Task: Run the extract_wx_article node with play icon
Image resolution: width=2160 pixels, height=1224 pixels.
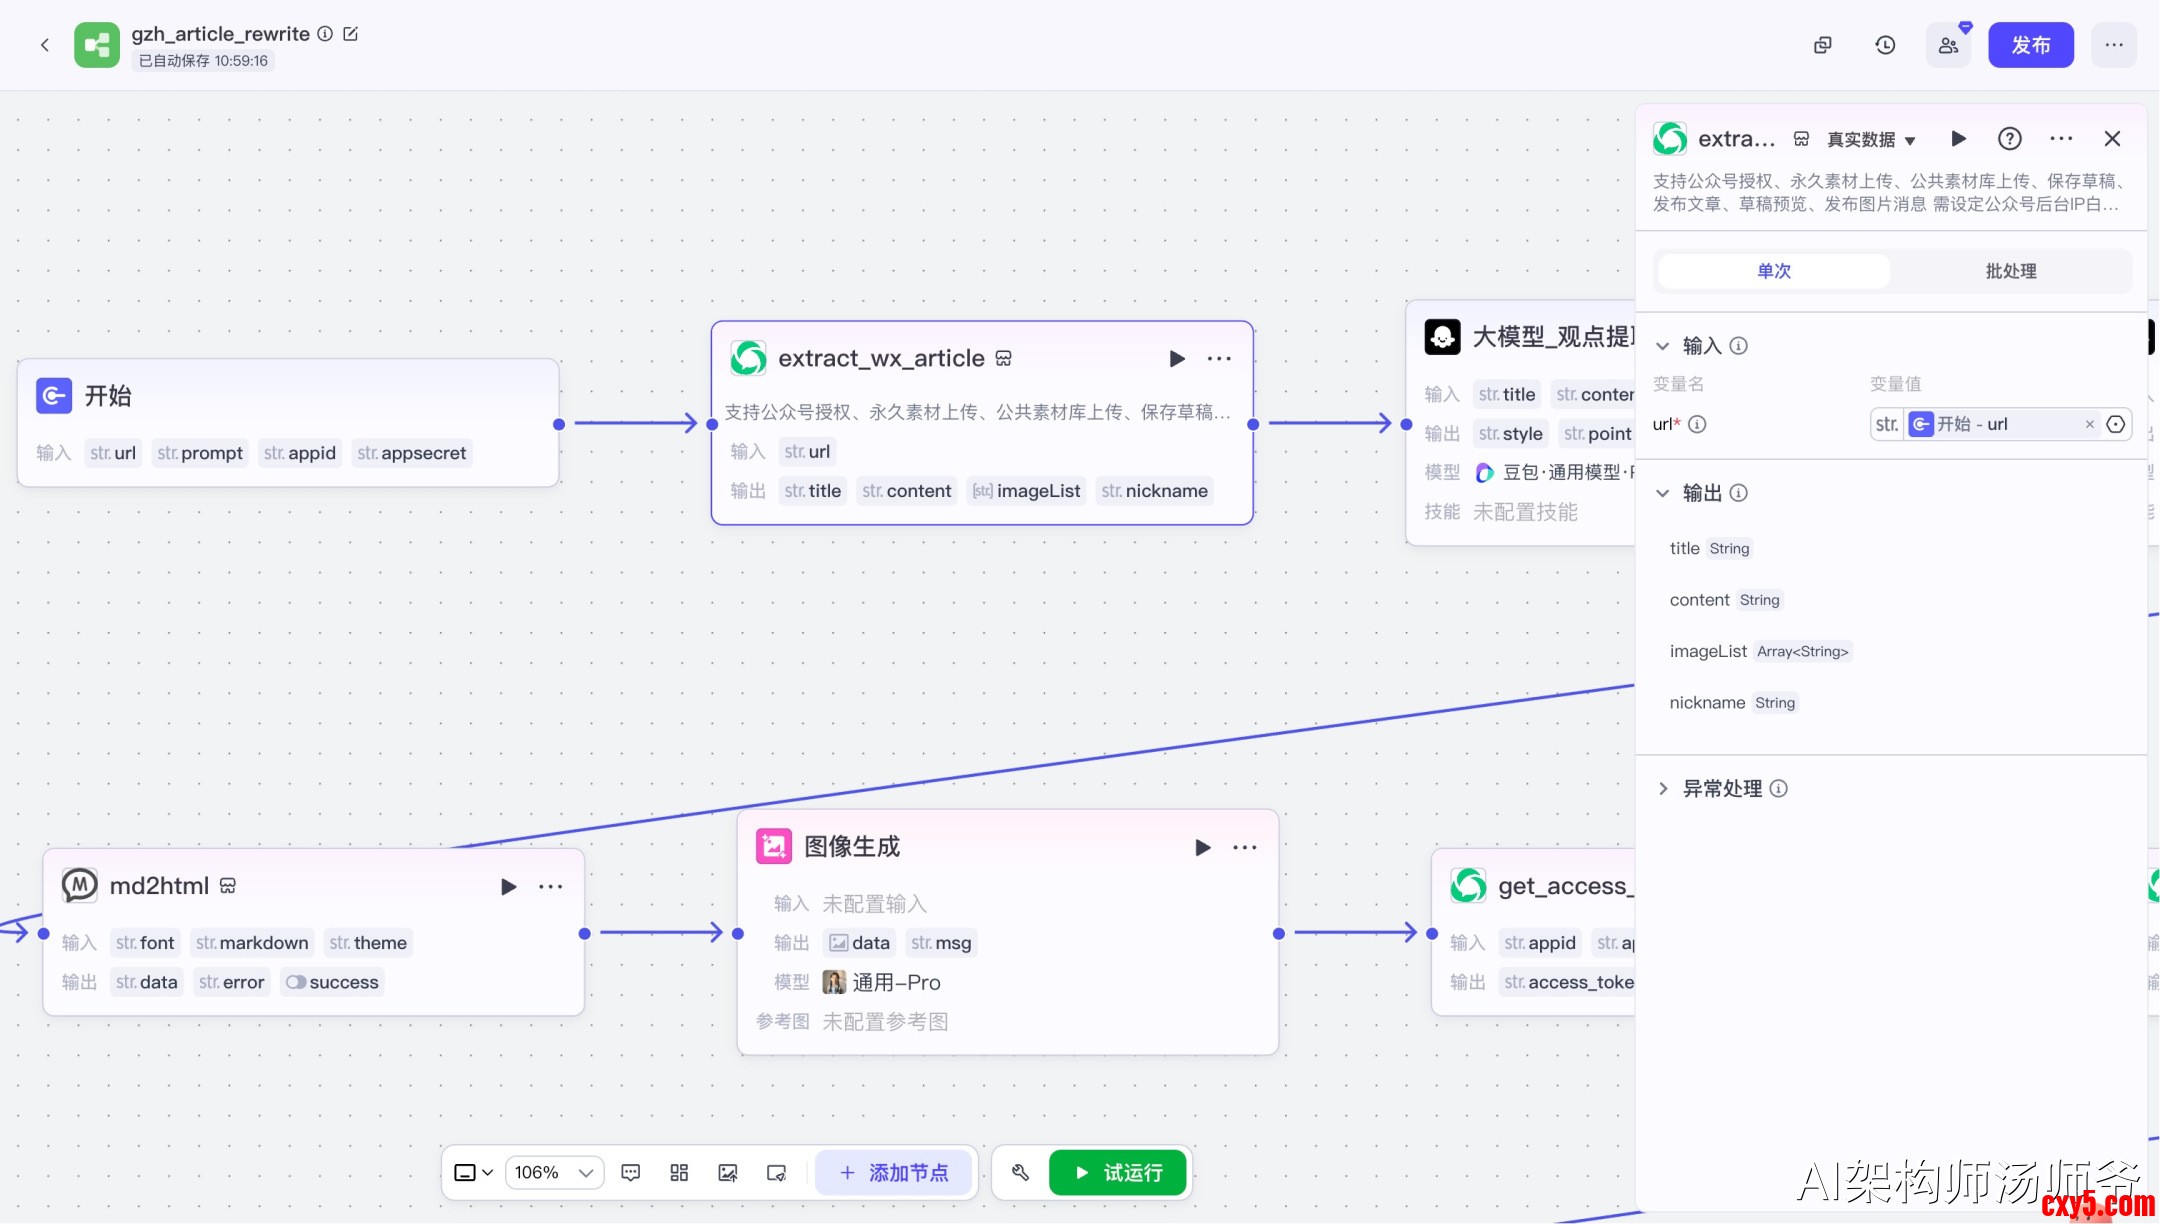Action: pyautogui.click(x=1177, y=359)
